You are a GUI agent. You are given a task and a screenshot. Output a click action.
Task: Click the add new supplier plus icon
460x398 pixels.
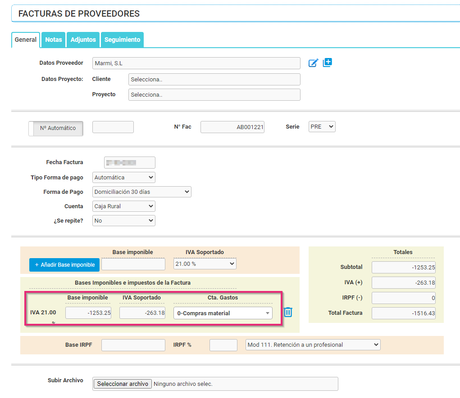click(x=327, y=63)
